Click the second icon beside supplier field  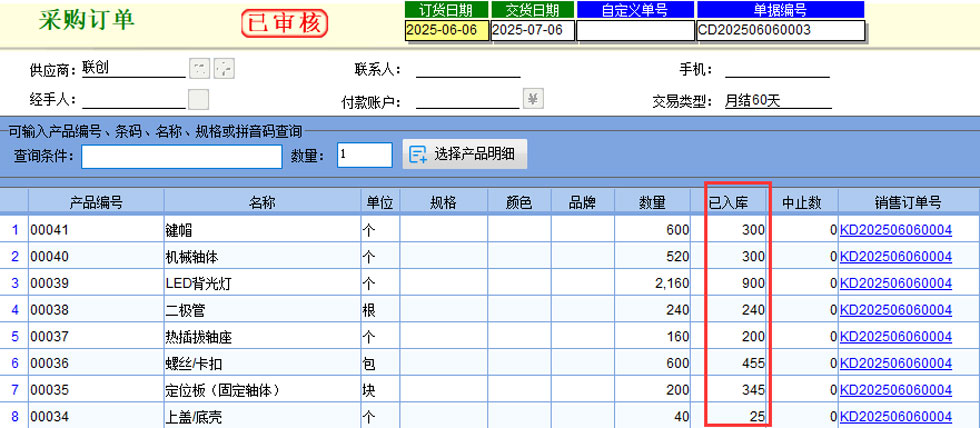point(224,69)
